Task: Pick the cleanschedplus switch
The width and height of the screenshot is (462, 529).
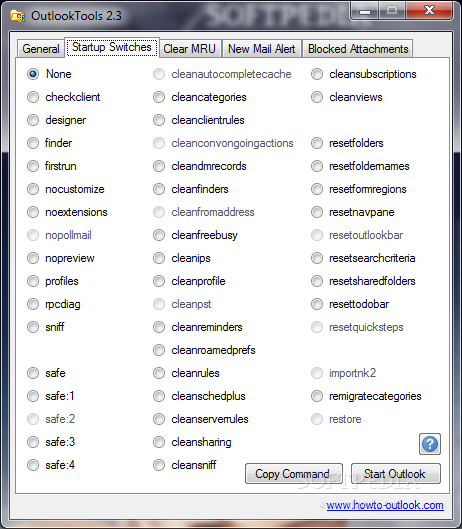Action: coord(159,396)
